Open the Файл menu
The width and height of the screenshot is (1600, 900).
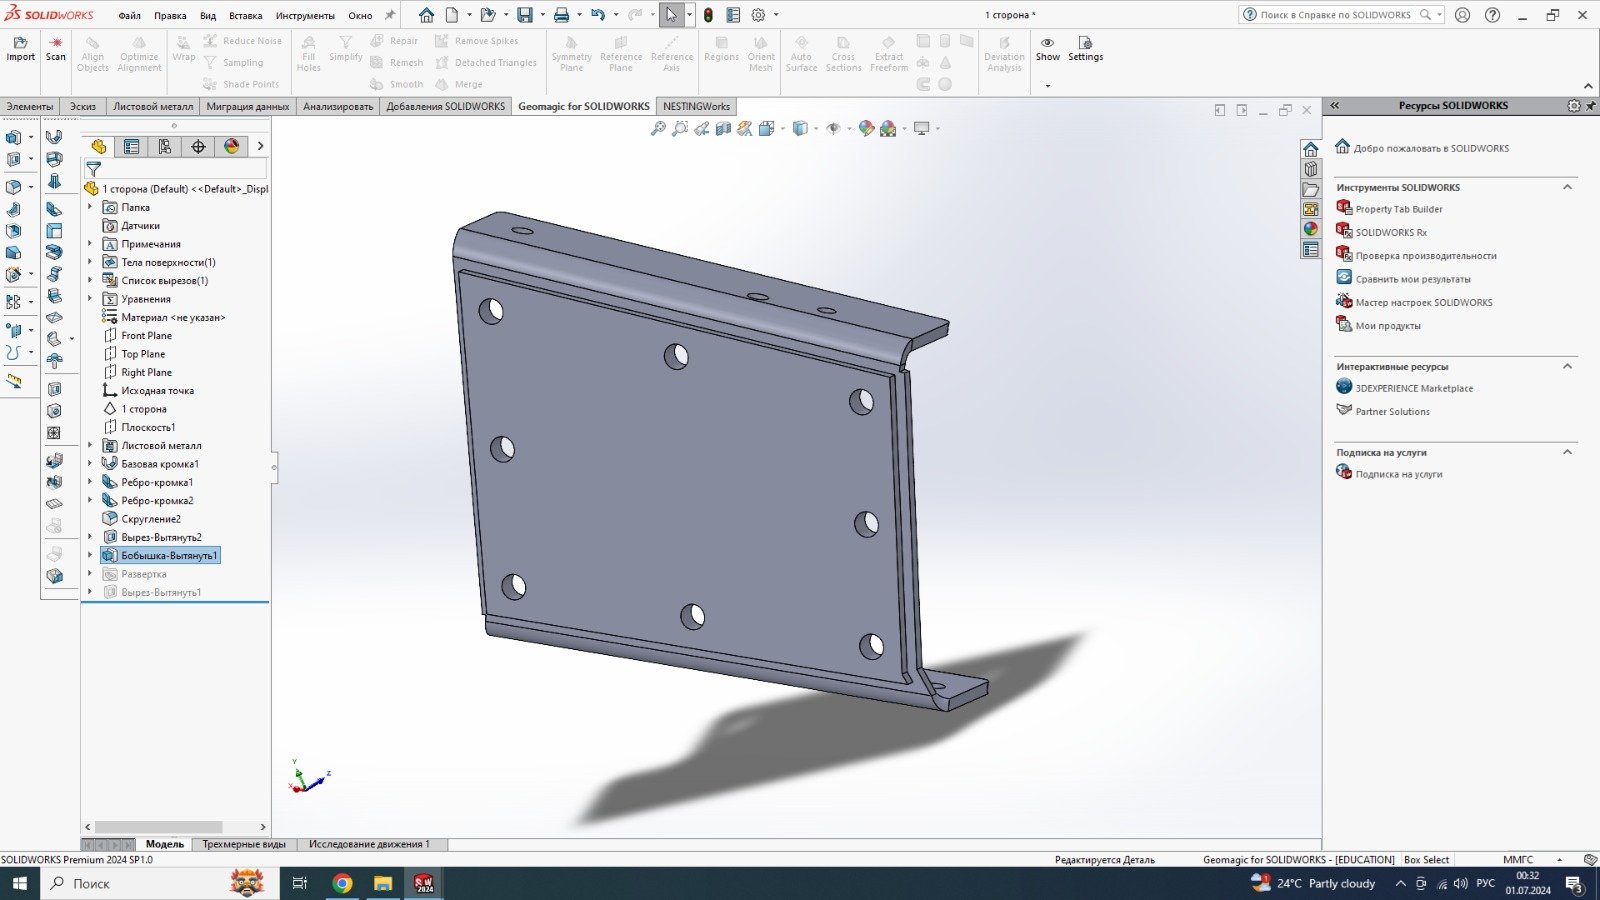130,16
